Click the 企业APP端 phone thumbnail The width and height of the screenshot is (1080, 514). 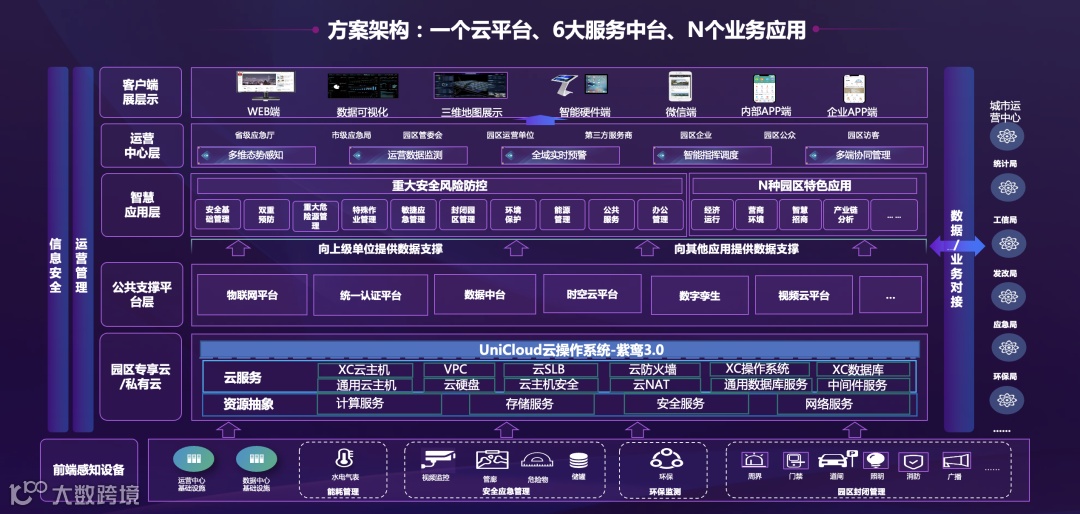click(x=854, y=89)
